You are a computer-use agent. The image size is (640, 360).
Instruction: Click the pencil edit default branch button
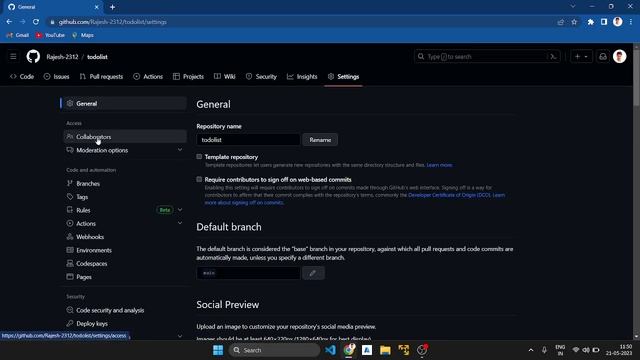click(x=313, y=273)
